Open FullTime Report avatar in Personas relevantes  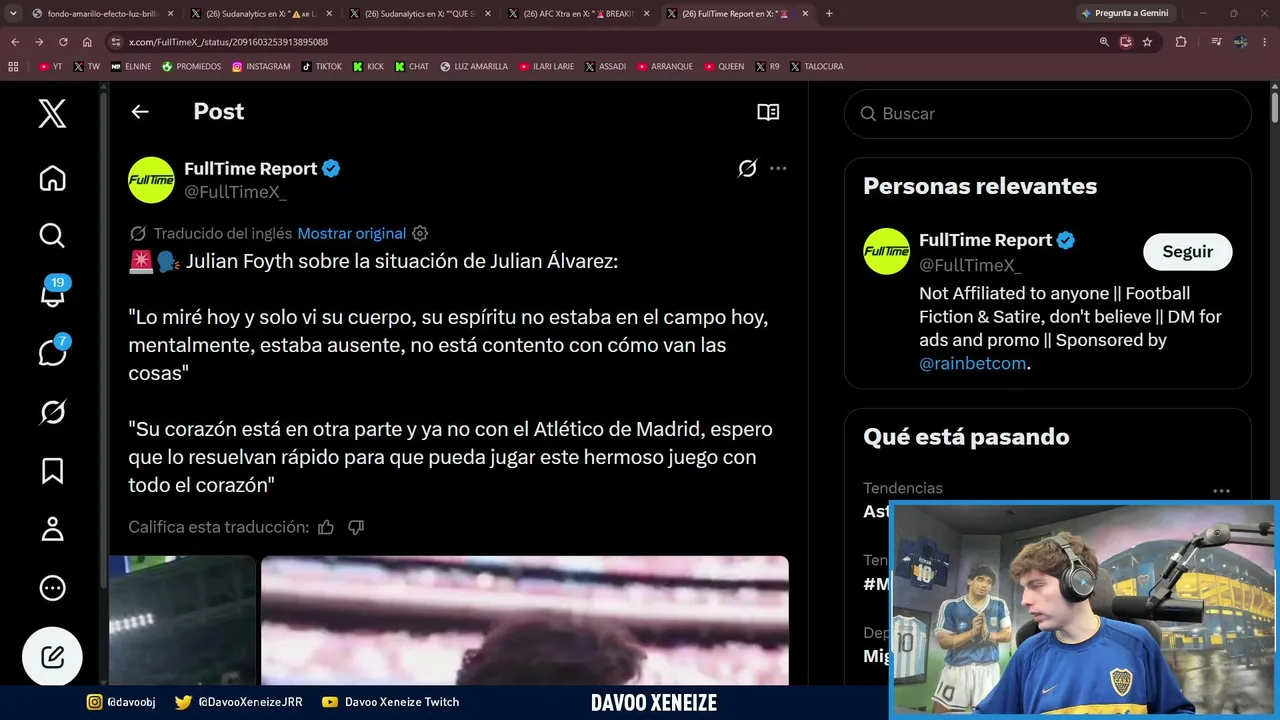[x=886, y=251]
